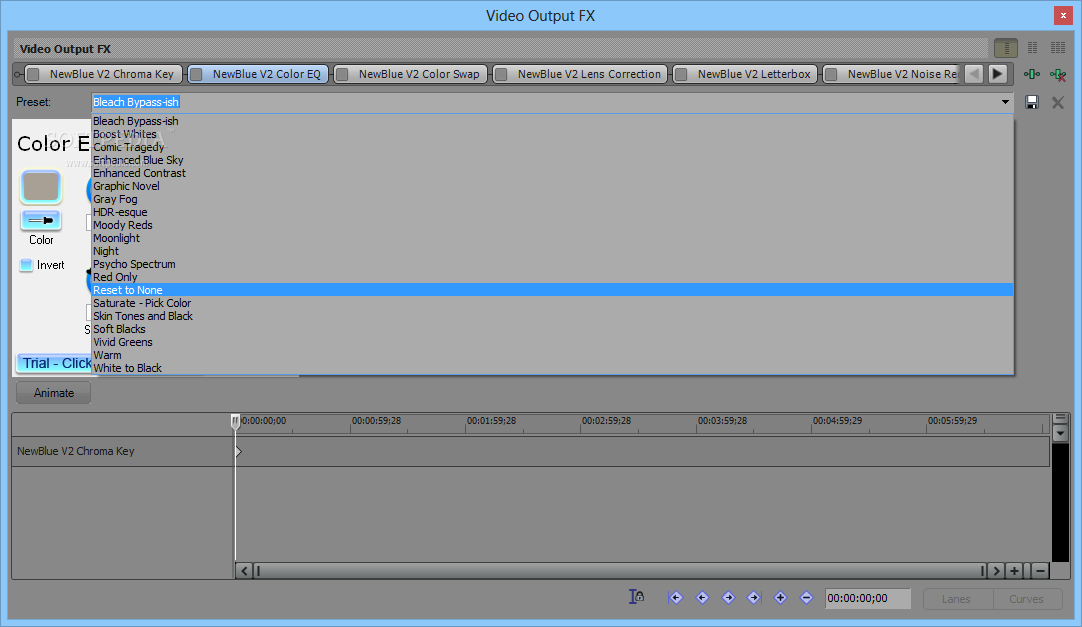1082x627 pixels.
Task: Choose the Bleach Bypass-ish preset from list
Action: coord(553,121)
